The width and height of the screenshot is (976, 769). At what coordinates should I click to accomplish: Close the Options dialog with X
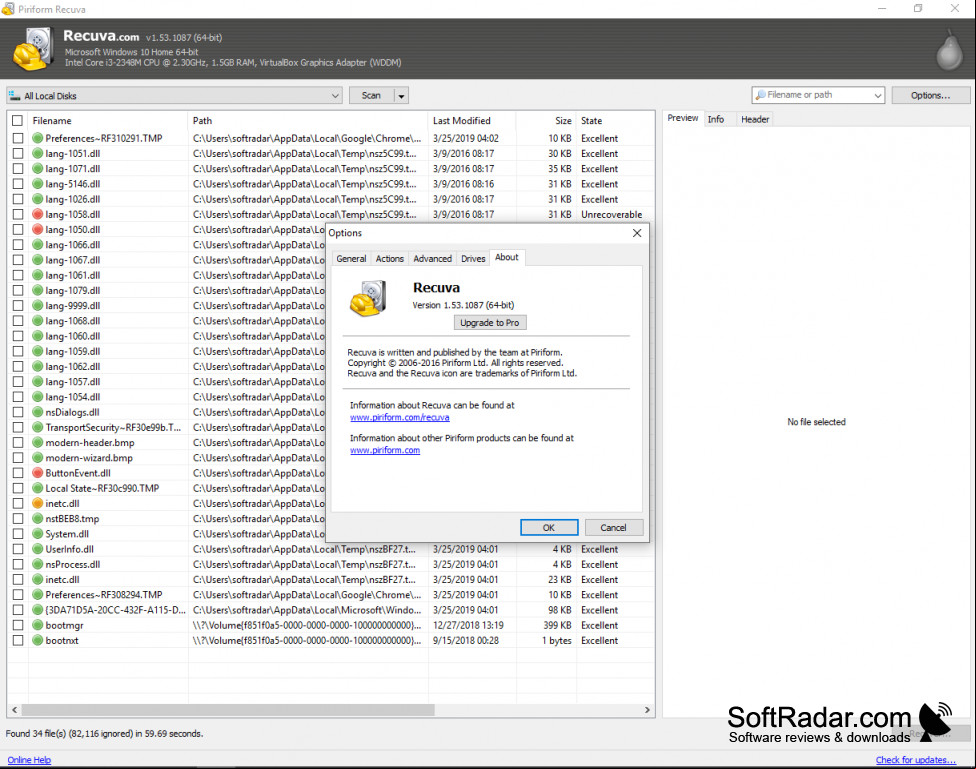pos(637,233)
